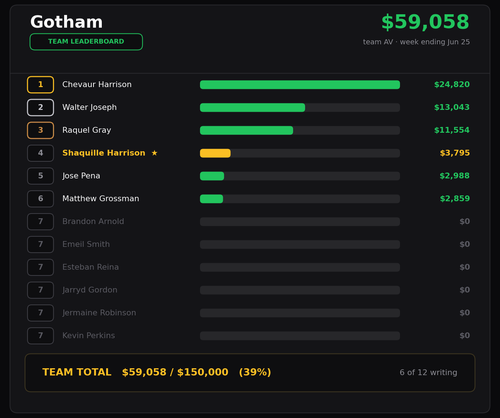The height and width of the screenshot is (418, 500).
Task: Click Matthew Grossman's progress bar
Action: [x=300, y=199]
